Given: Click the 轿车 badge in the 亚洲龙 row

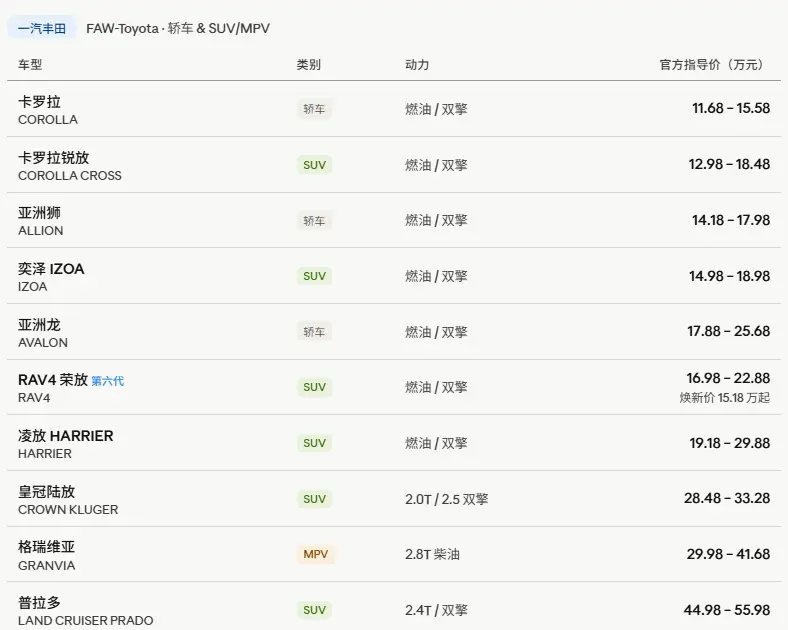Looking at the screenshot, I should click(314, 332).
